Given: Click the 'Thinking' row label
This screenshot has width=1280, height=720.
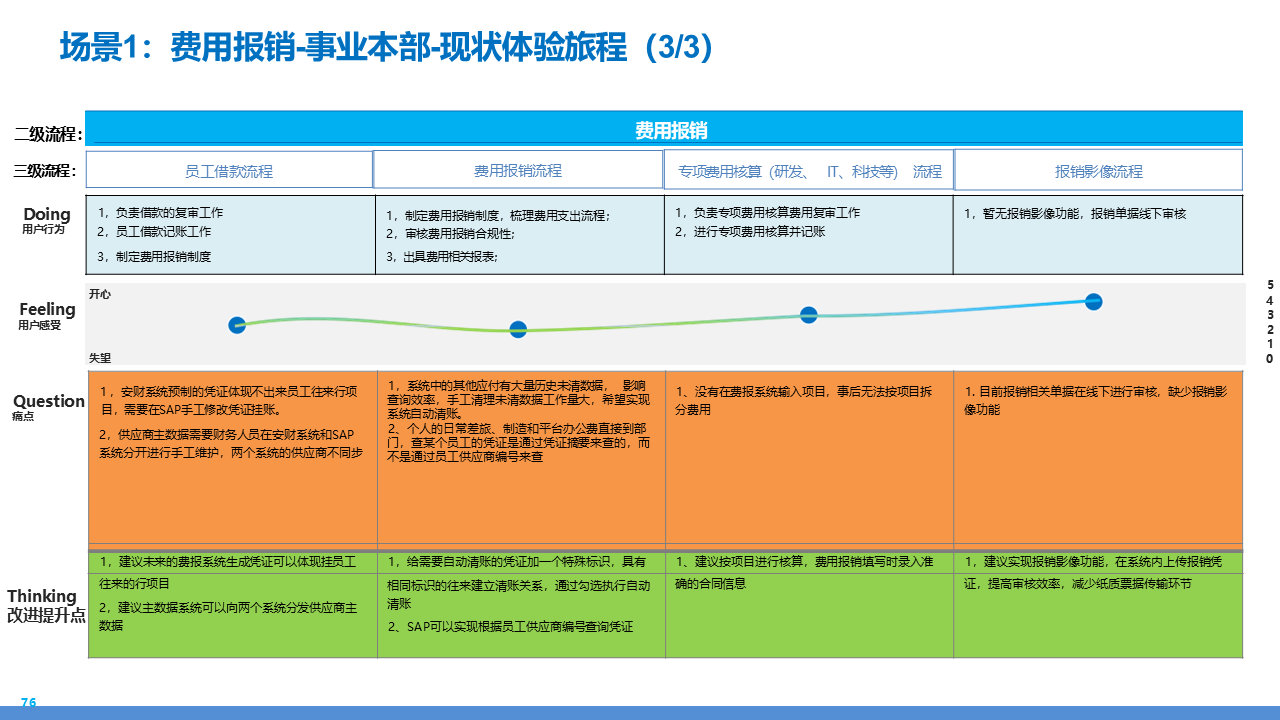Looking at the screenshot, I should pyautogui.click(x=42, y=596).
